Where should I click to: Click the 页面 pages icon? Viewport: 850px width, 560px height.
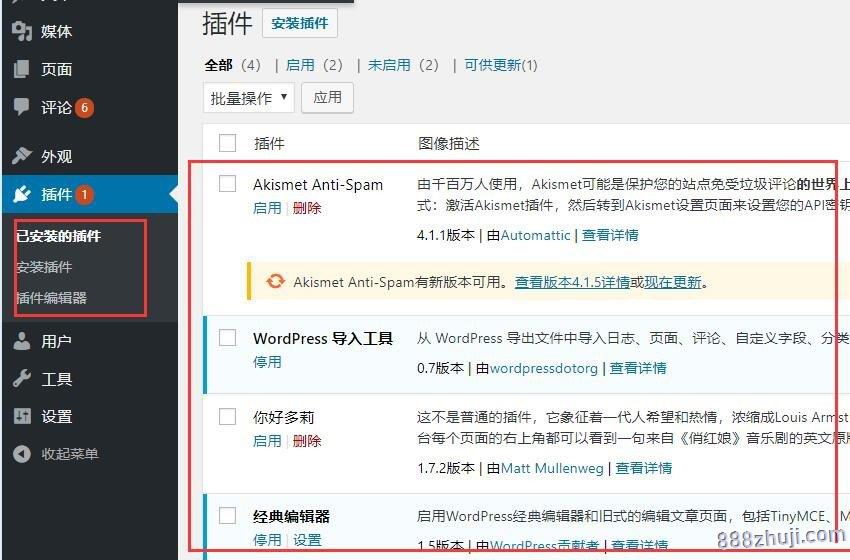(22, 69)
